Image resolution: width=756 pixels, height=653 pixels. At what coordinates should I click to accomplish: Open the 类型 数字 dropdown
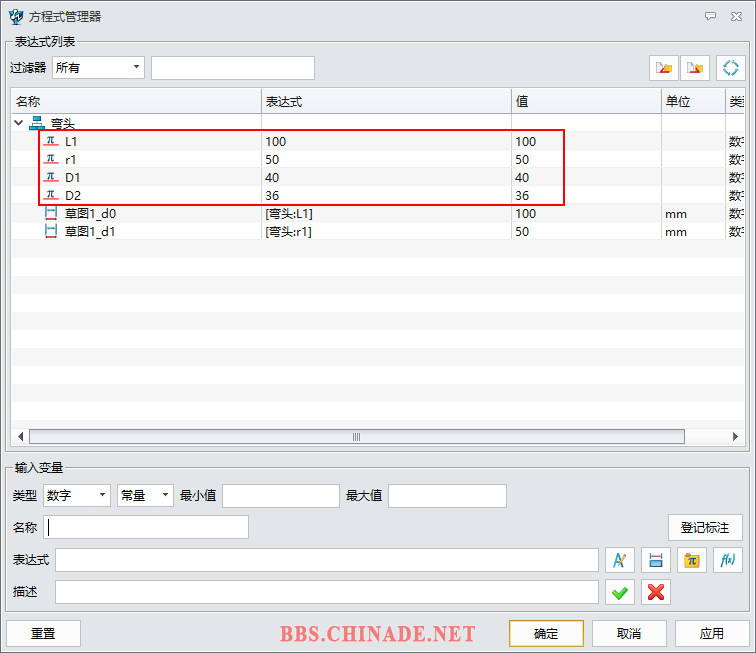[77, 495]
